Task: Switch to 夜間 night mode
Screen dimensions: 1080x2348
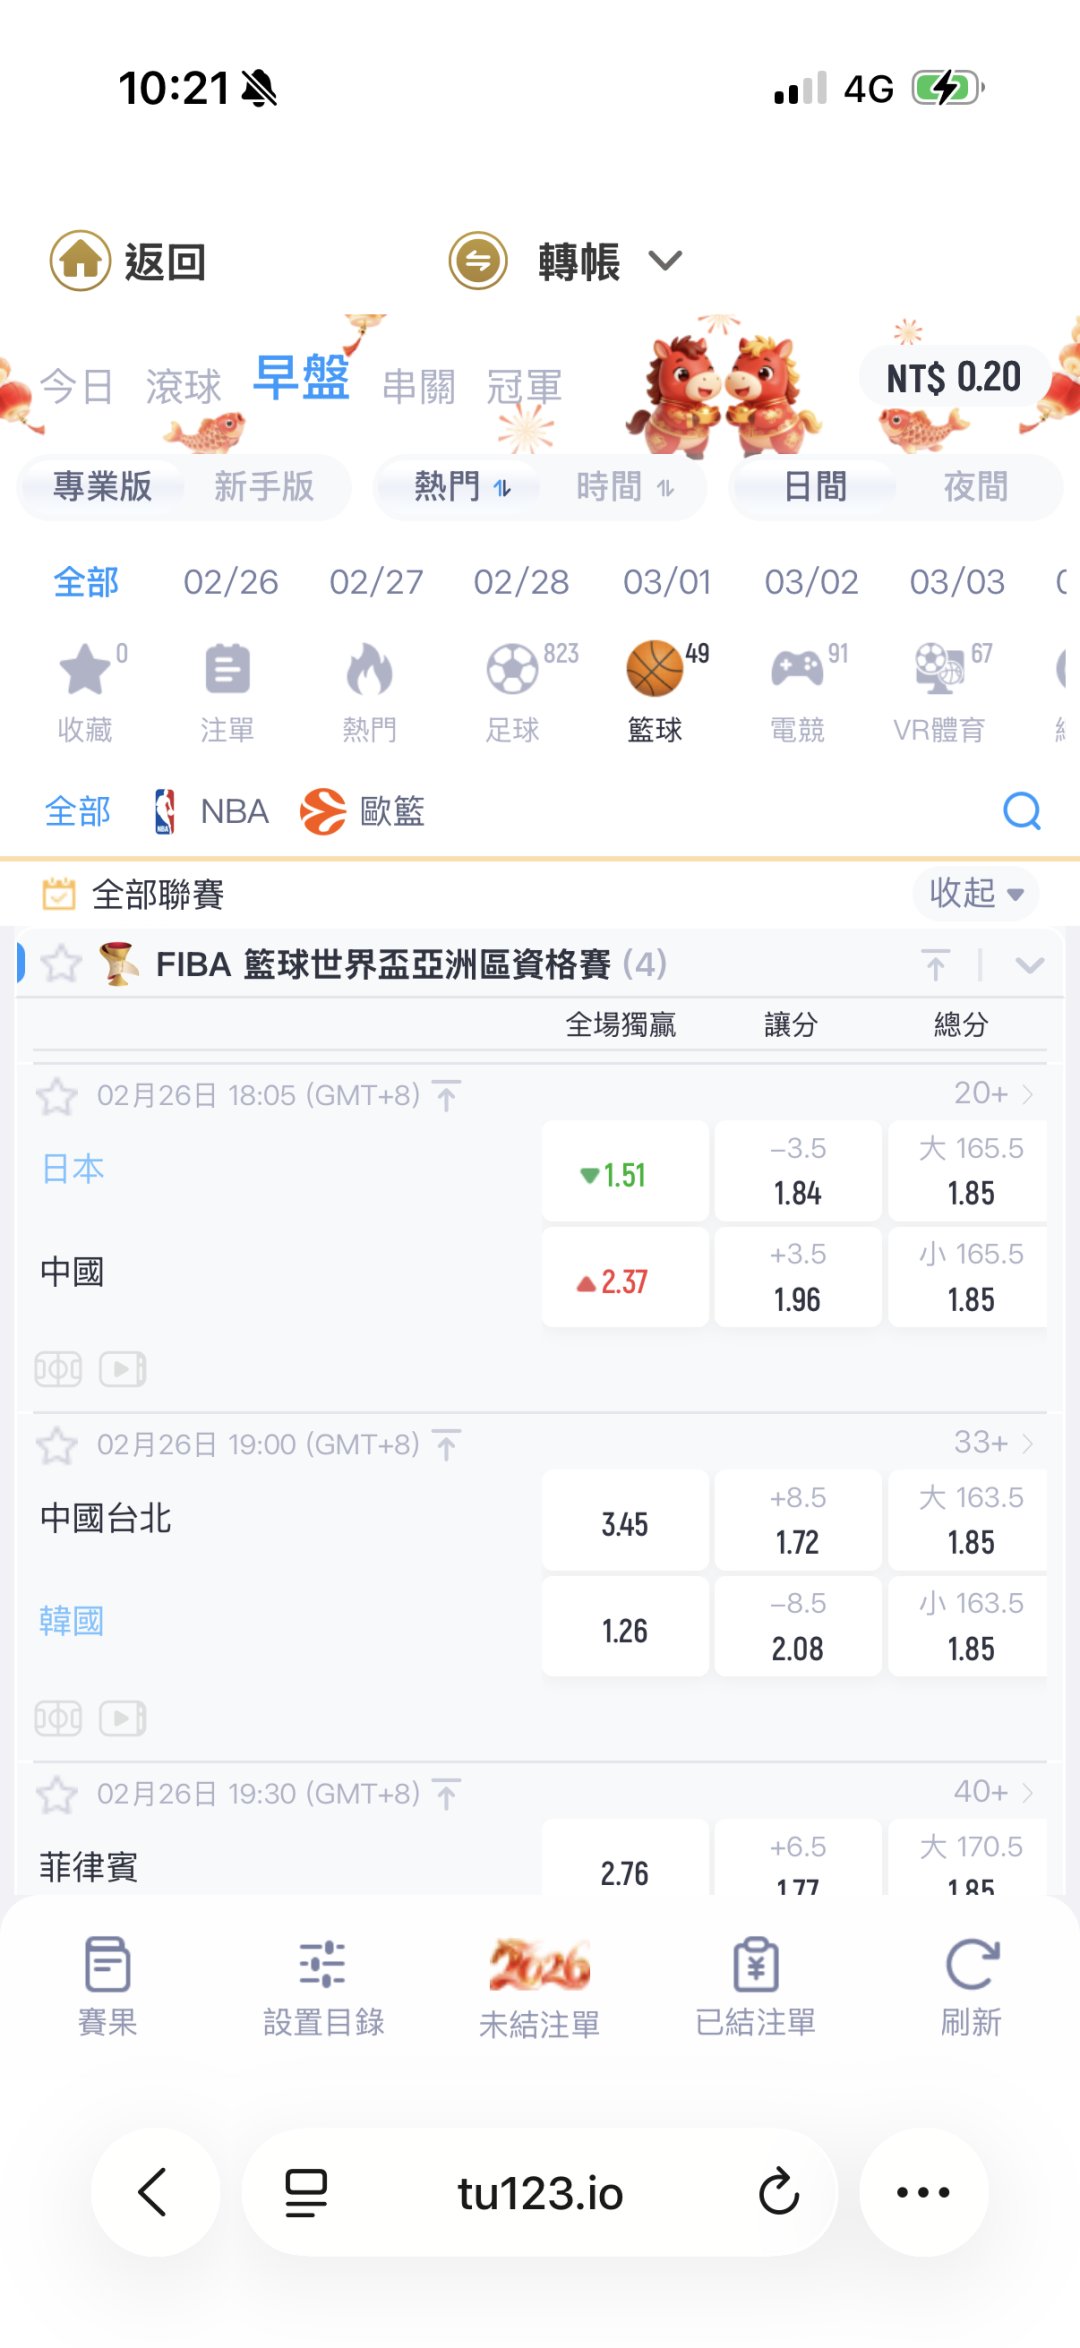Action: (x=975, y=487)
